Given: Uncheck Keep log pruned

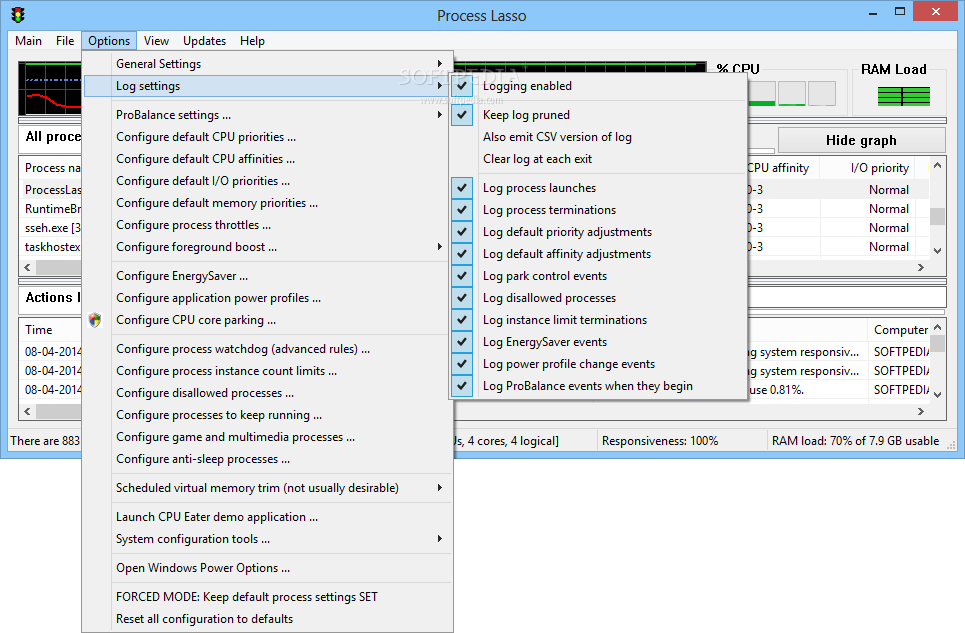Looking at the screenshot, I should pyautogui.click(x=462, y=115).
